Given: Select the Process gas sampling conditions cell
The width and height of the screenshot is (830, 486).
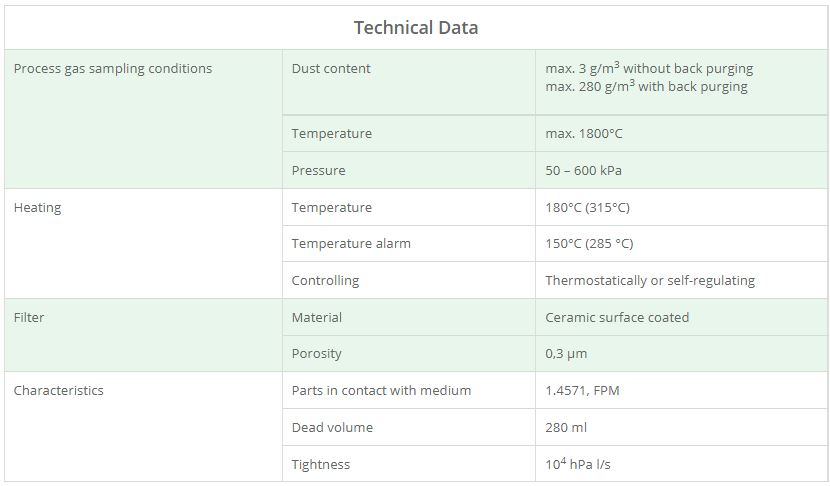Looking at the screenshot, I should (x=113, y=69).
